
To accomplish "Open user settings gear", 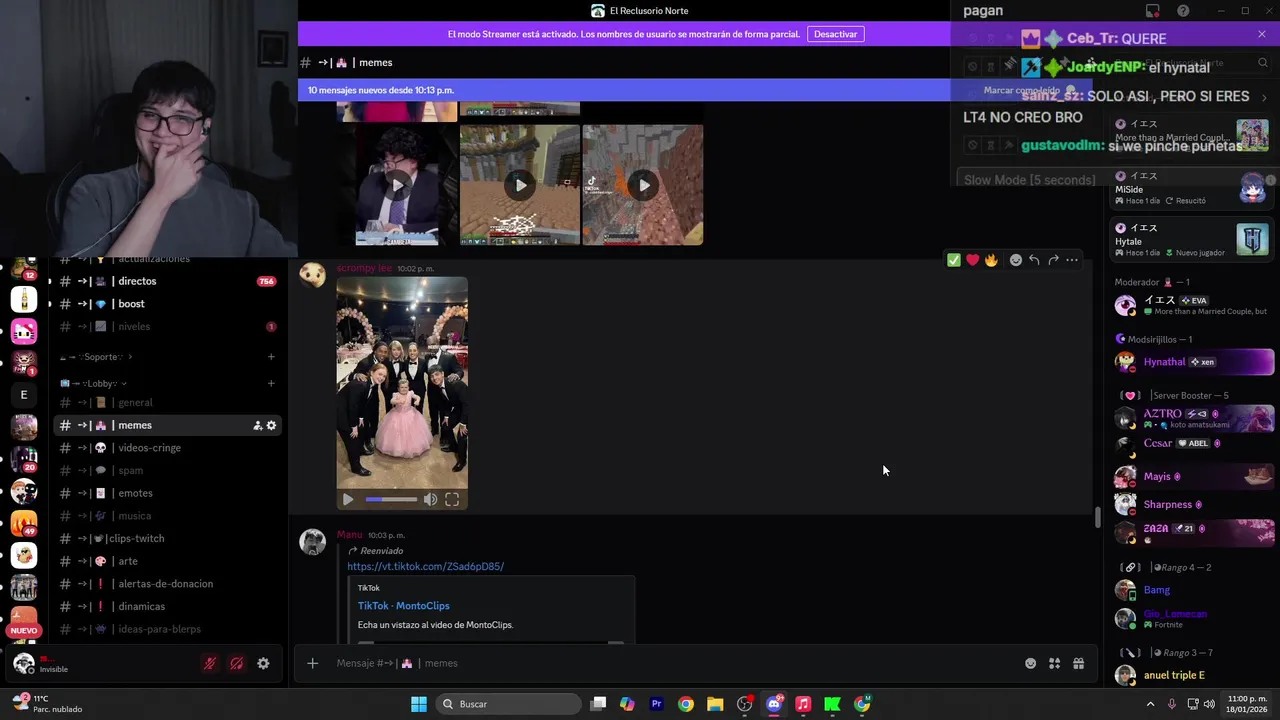I will pyautogui.click(x=263, y=663).
